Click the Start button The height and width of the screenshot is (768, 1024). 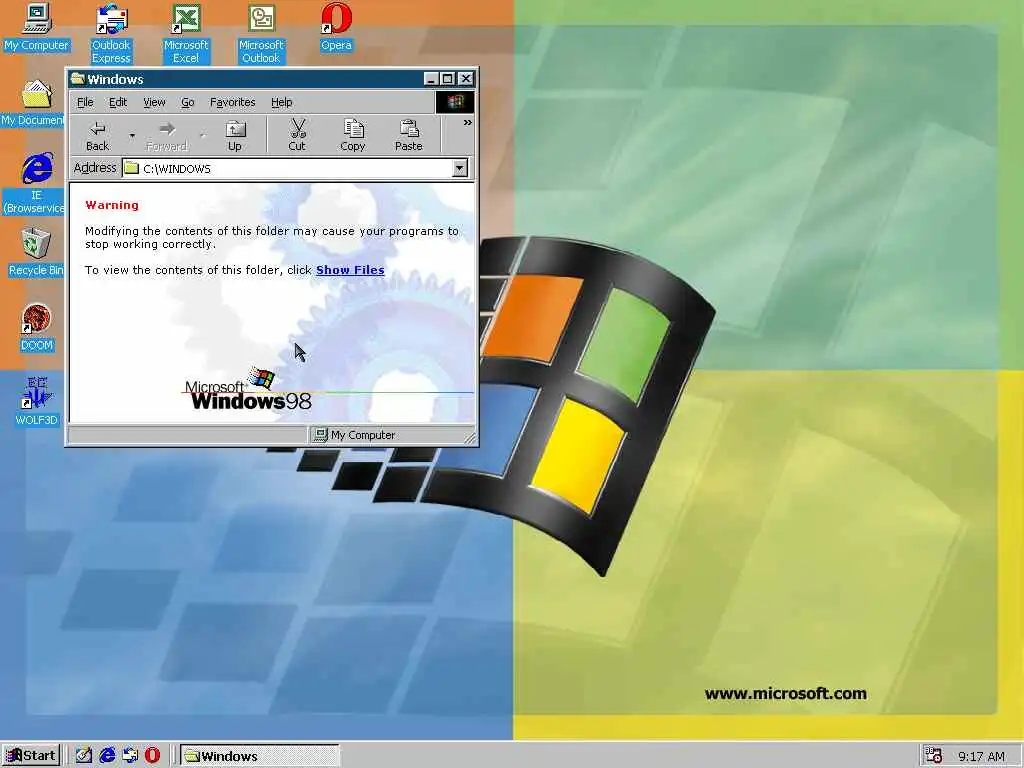pos(31,756)
